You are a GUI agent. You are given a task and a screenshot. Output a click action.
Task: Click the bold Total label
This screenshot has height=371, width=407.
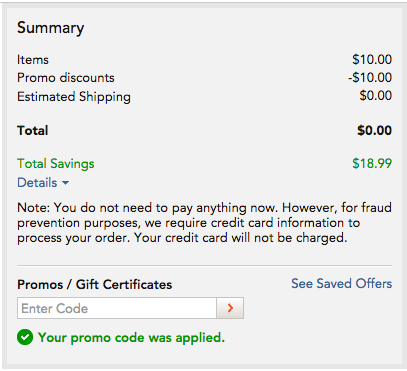point(33,130)
